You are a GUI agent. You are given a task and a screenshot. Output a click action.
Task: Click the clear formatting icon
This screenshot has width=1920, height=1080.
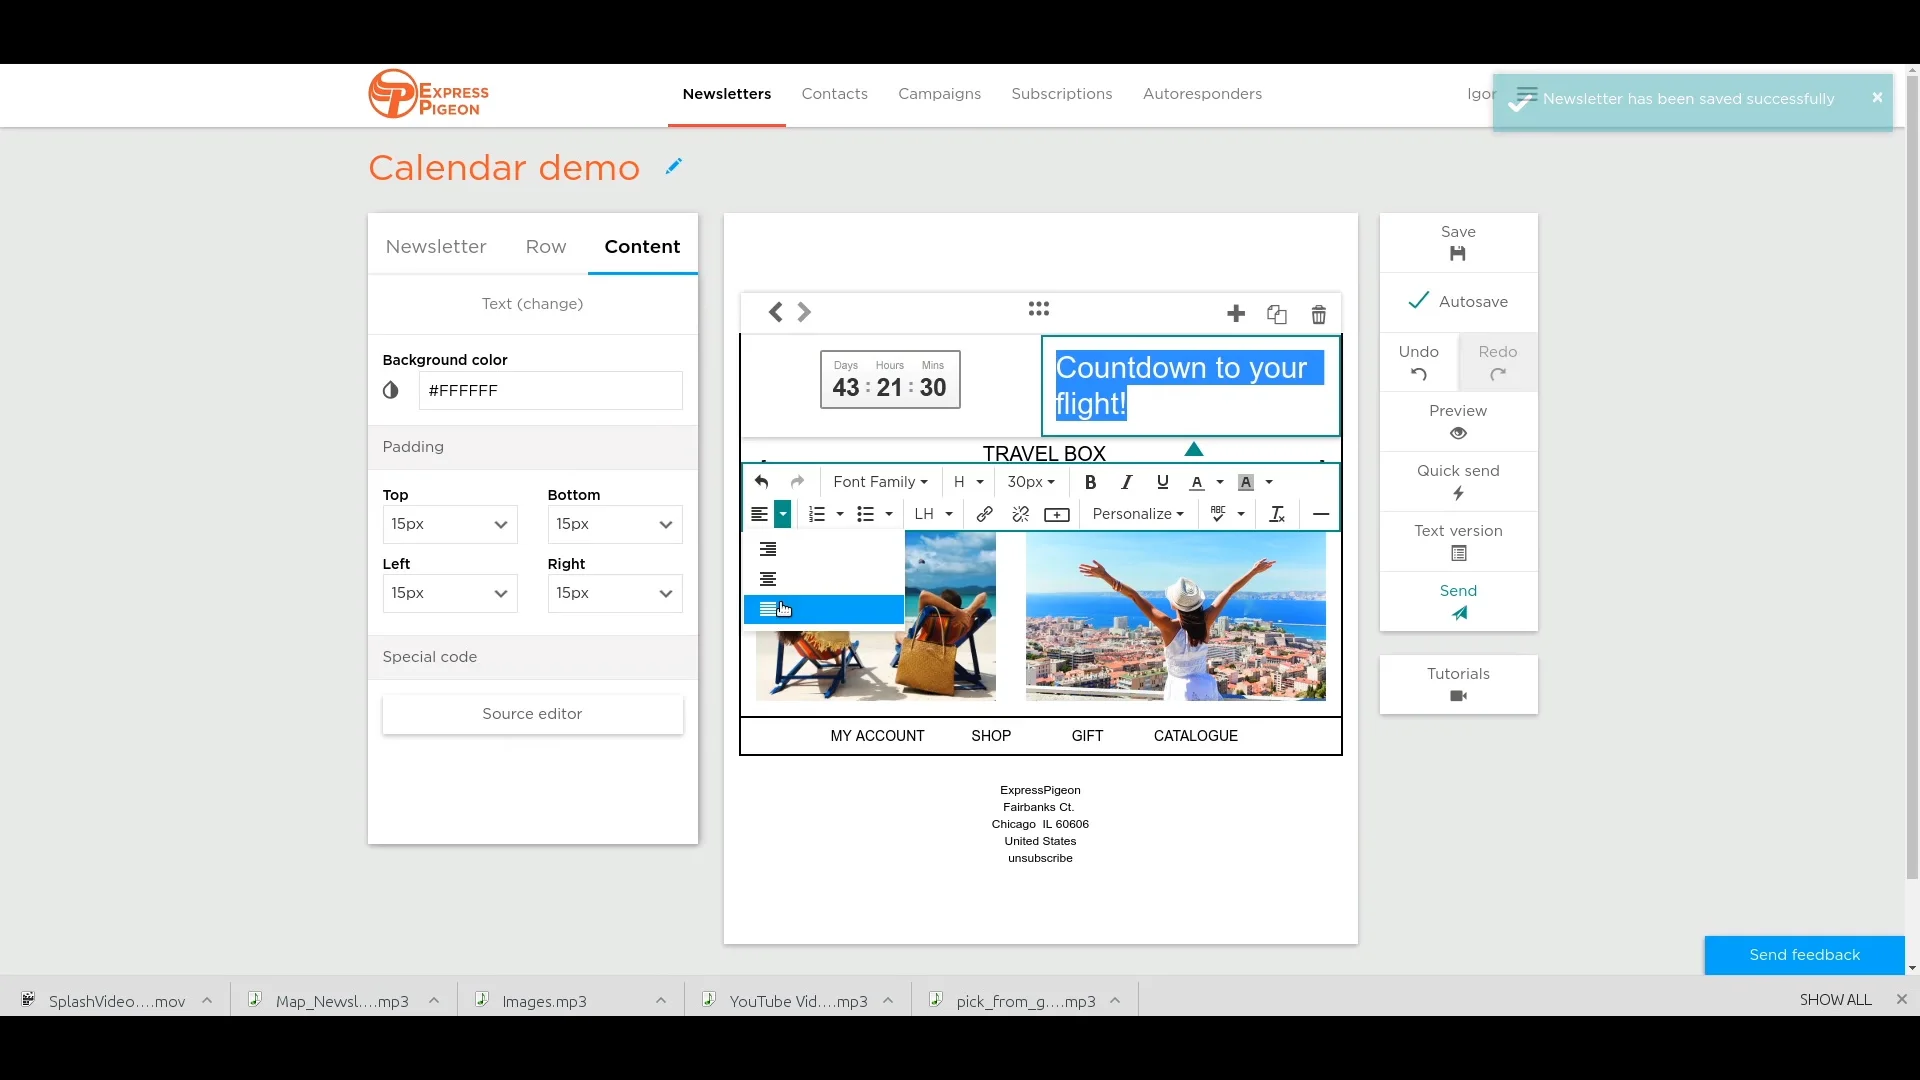point(1277,514)
